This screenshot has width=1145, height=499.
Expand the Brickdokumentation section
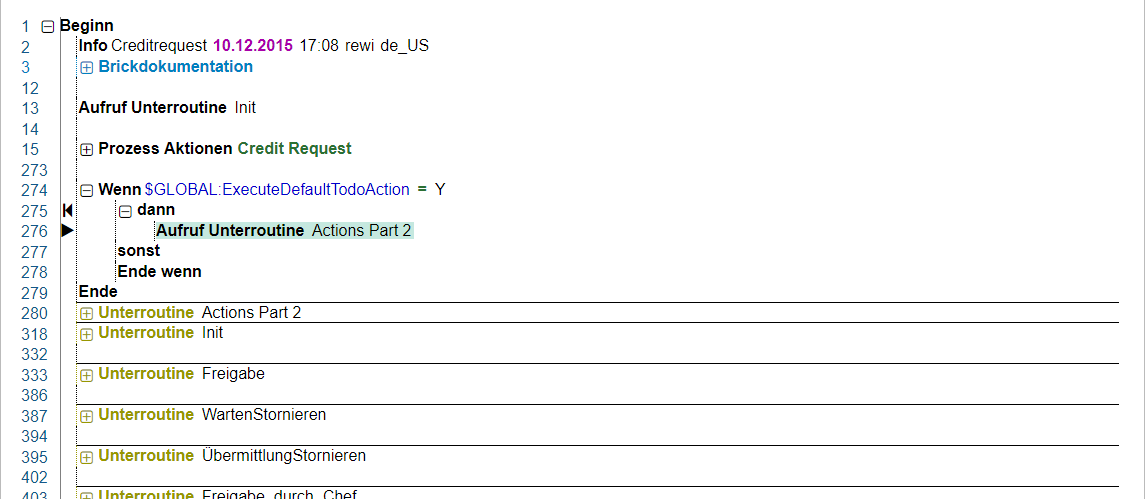click(86, 68)
